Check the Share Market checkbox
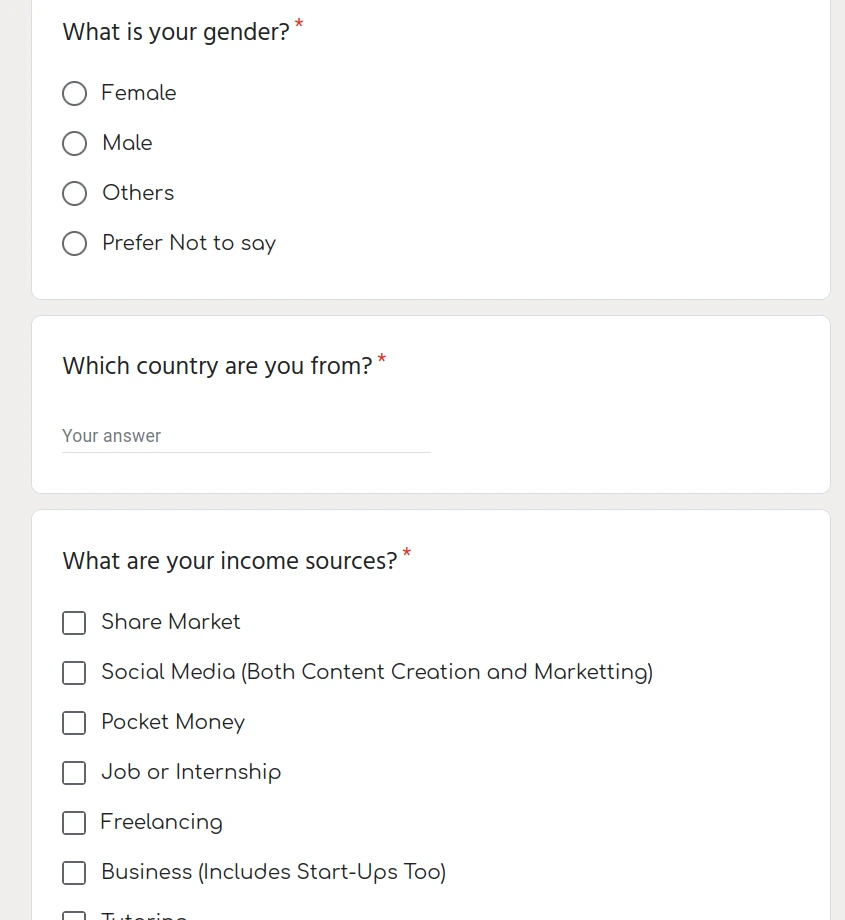845x920 pixels. point(74,623)
